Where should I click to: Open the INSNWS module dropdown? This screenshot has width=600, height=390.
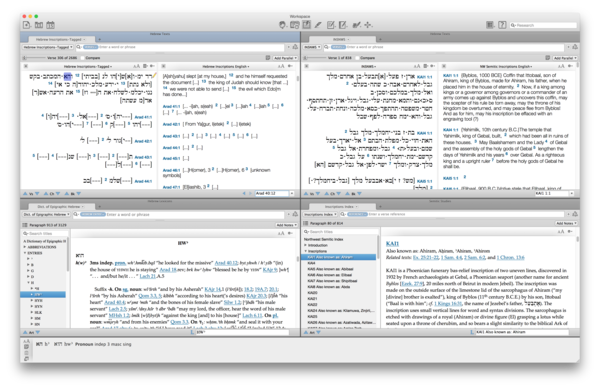[x=312, y=47]
